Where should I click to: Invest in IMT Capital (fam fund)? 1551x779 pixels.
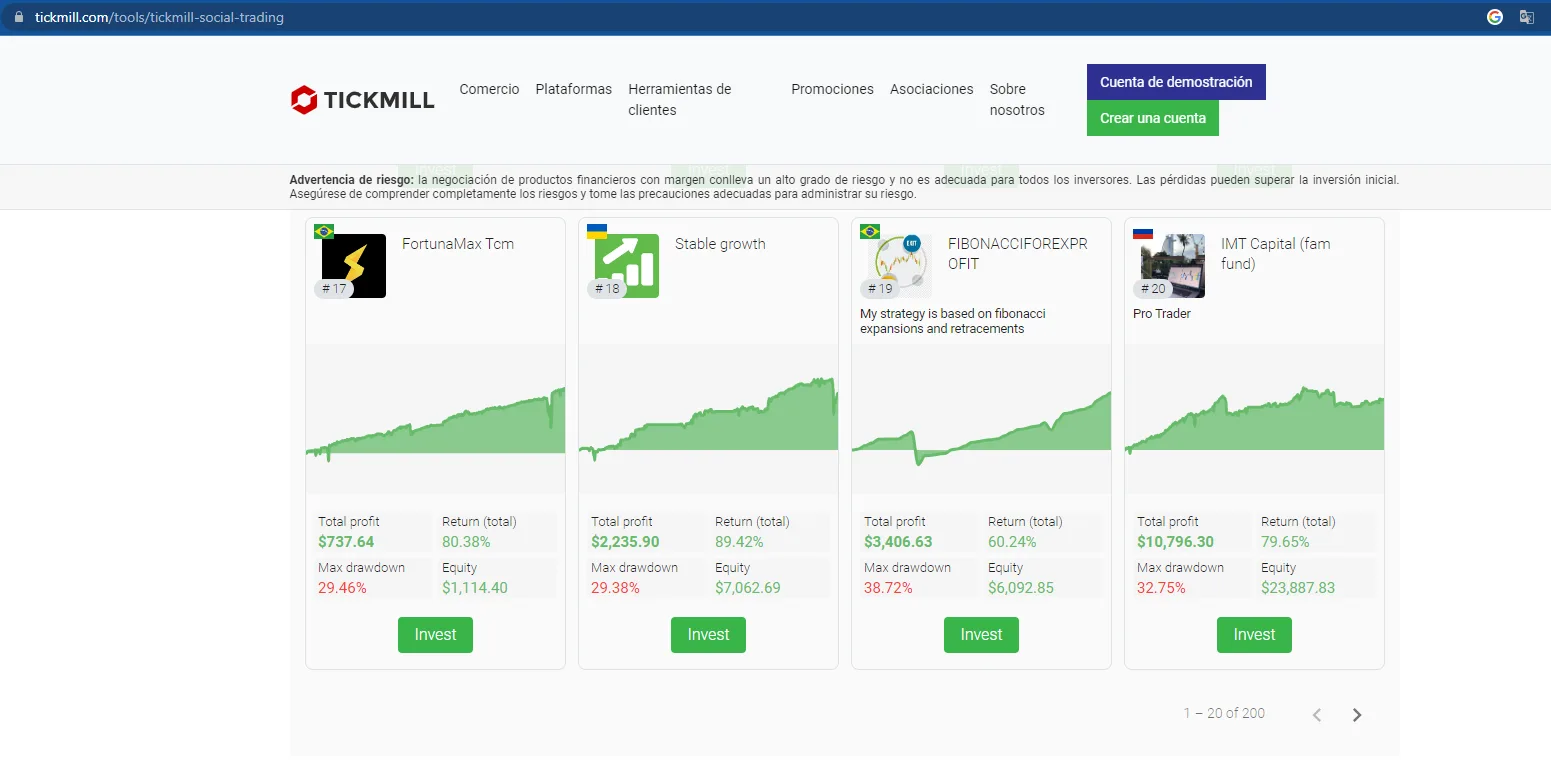(x=1254, y=635)
